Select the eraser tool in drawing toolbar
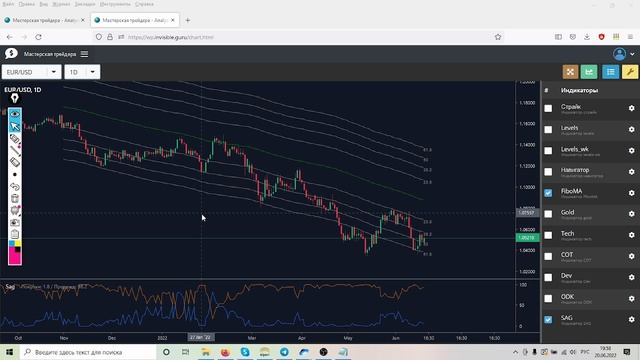This screenshot has height=360, width=640. coord(15,162)
